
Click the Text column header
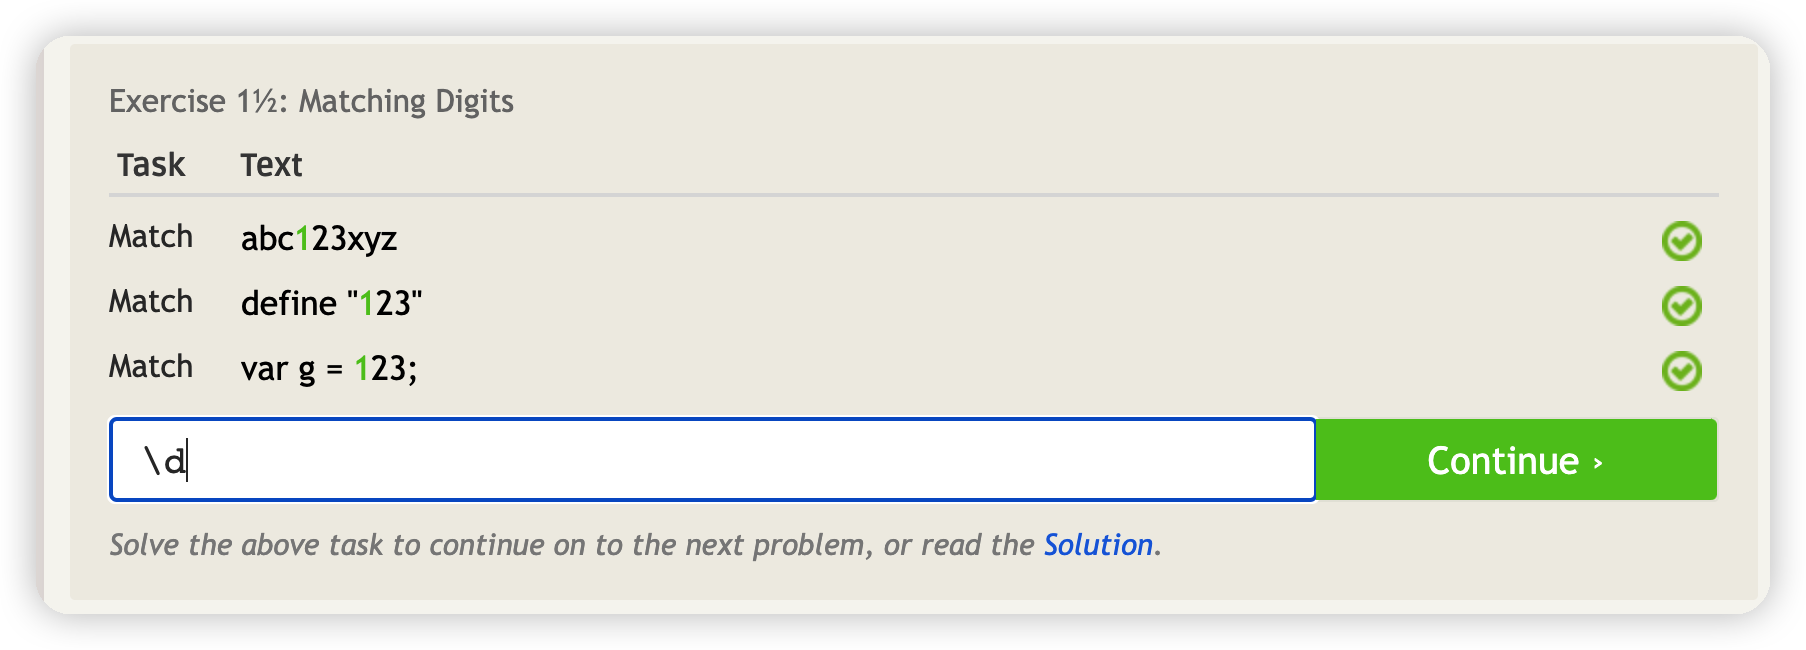(x=271, y=165)
